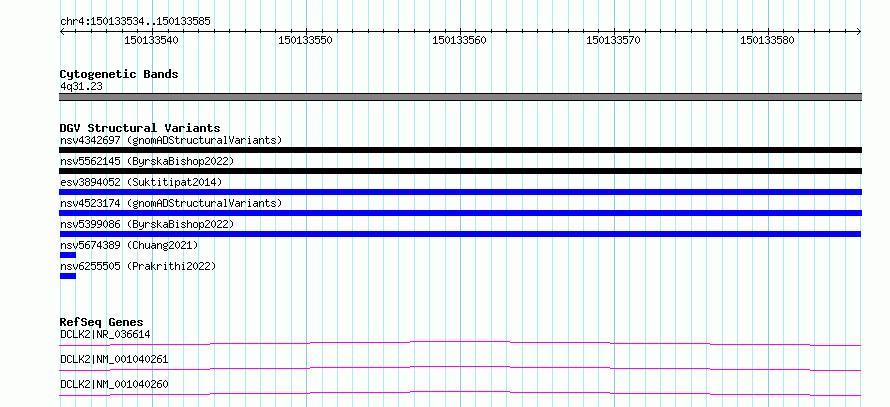
Task: Open nsv5674389 (Chuang2021) label
Action: click(129, 245)
